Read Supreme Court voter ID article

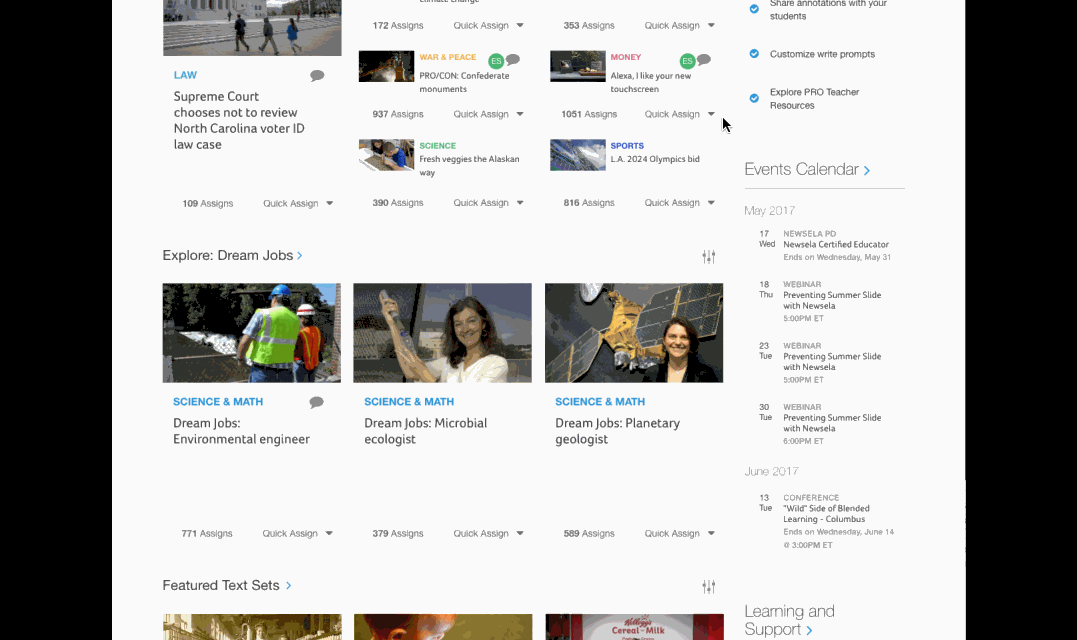tap(238, 120)
